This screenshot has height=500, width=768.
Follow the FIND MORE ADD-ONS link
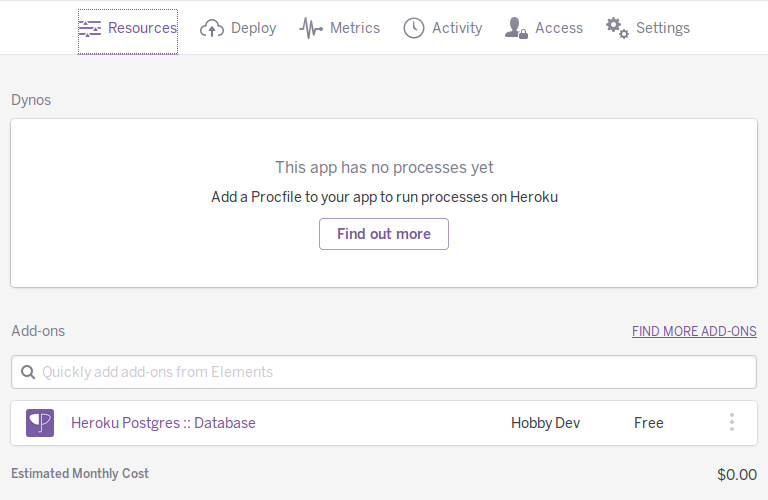694,331
